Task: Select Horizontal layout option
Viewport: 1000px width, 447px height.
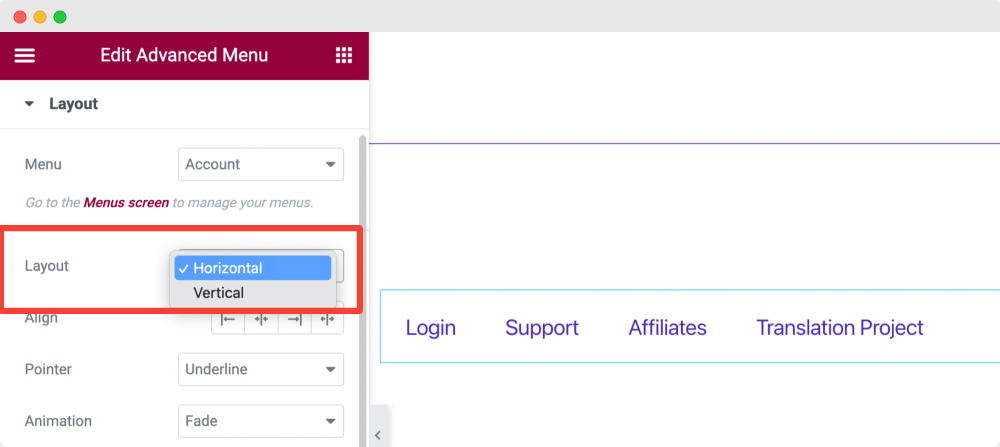Action: [253, 268]
